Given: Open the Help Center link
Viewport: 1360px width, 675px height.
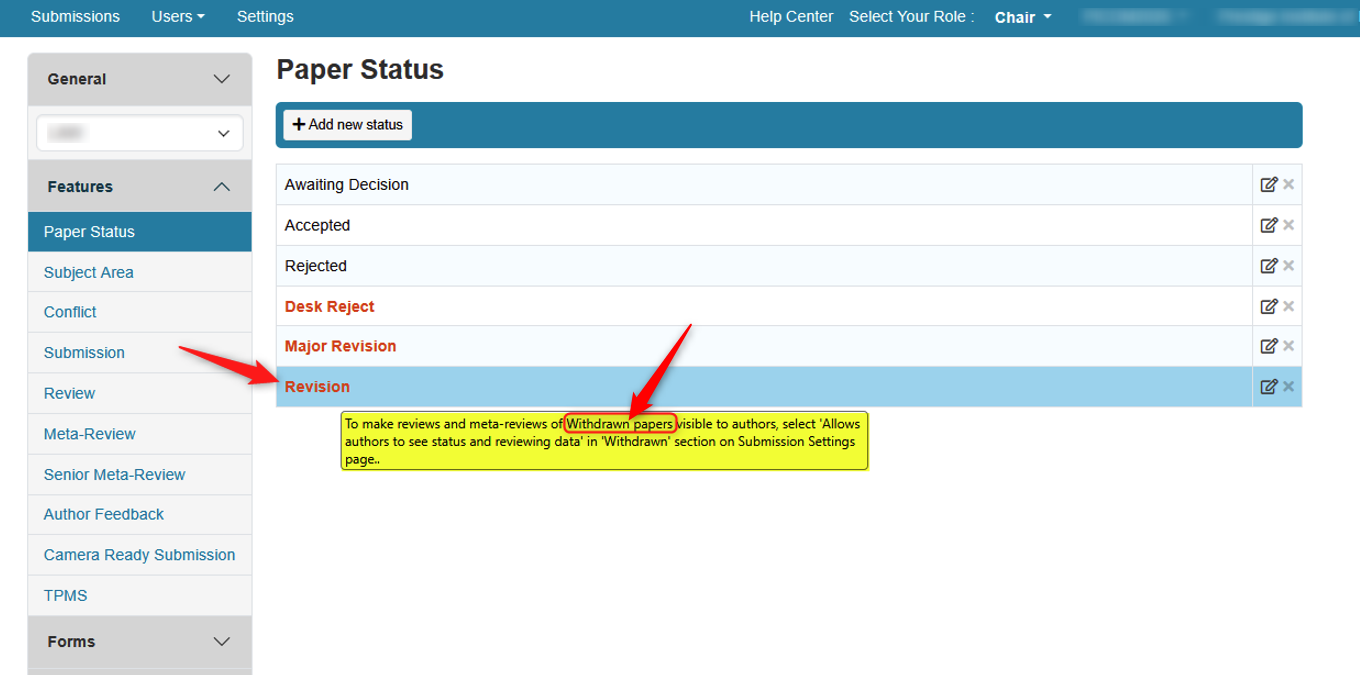Looking at the screenshot, I should click(791, 17).
